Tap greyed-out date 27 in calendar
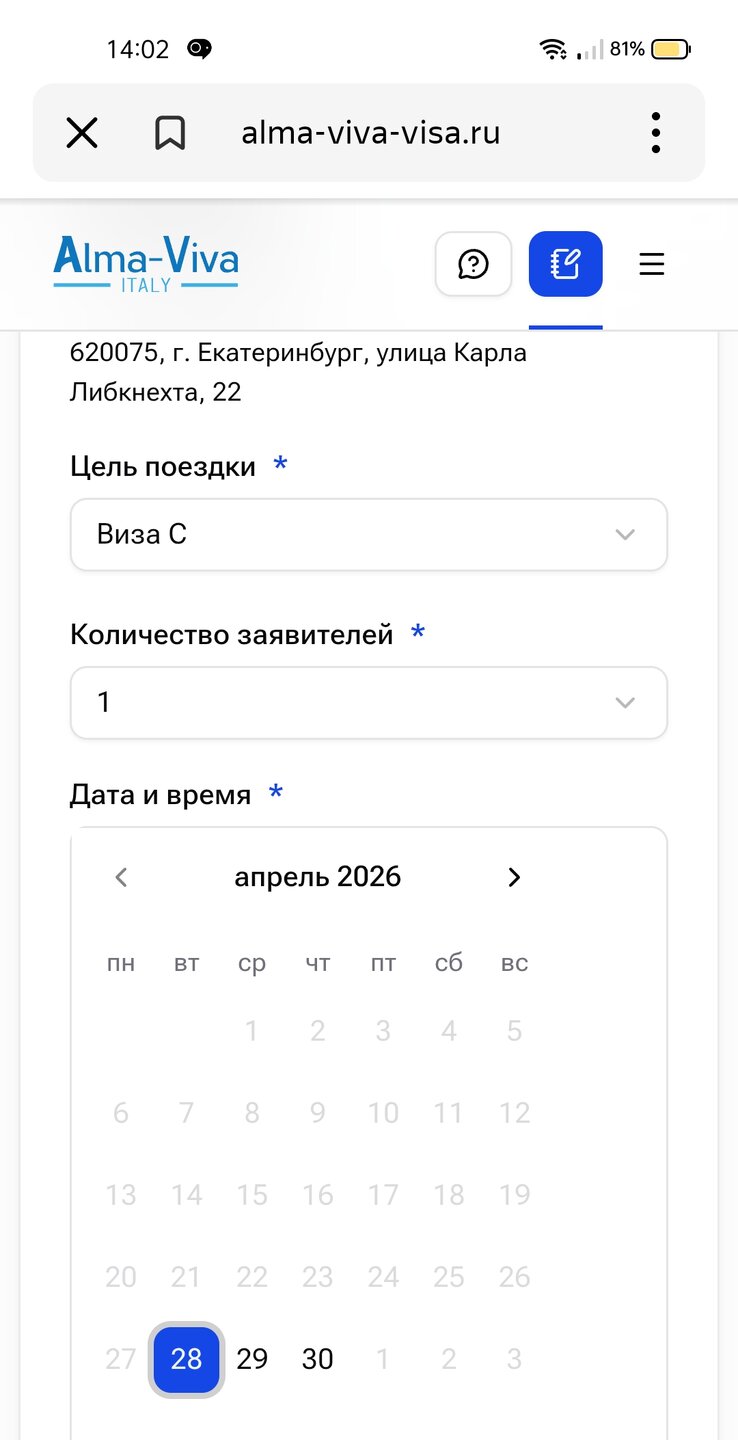Image resolution: width=738 pixels, height=1440 pixels. (x=121, y=1359)
